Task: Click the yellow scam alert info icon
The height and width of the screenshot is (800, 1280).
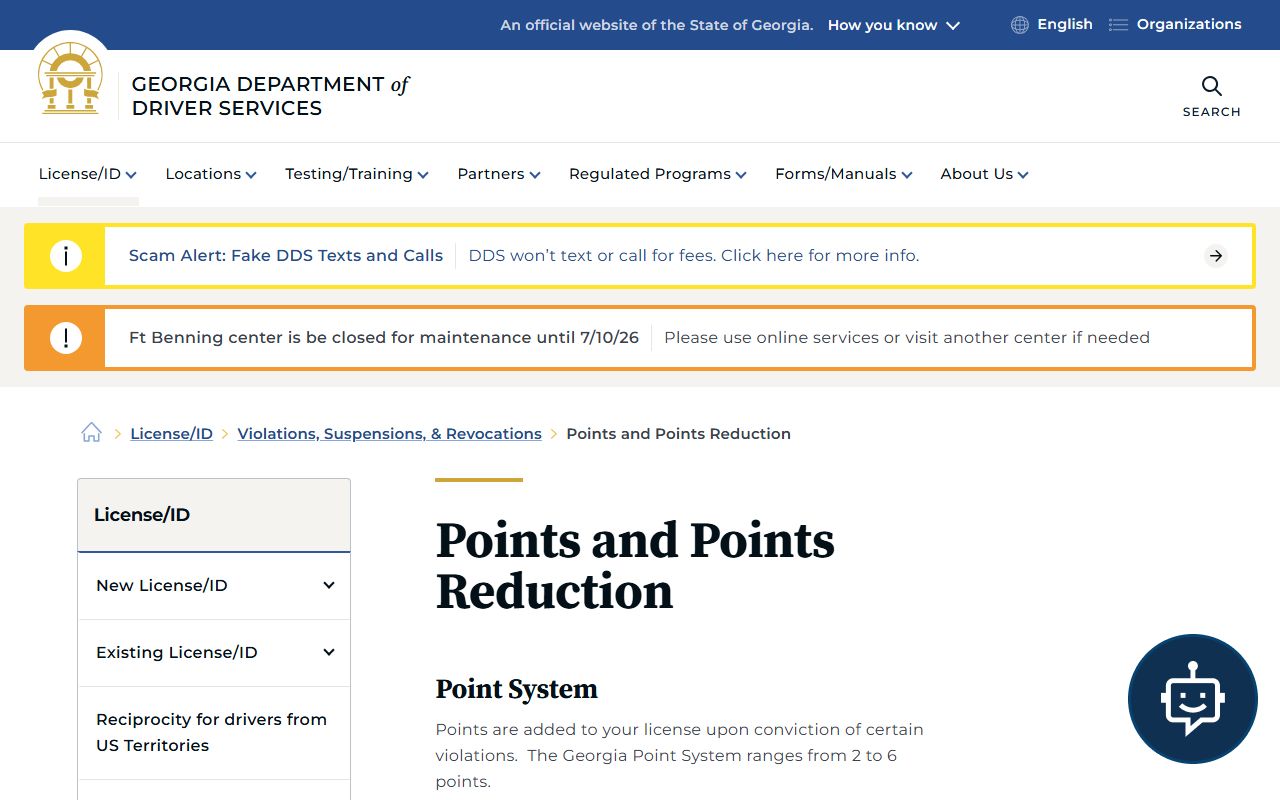Action: [x=65, y=256]
